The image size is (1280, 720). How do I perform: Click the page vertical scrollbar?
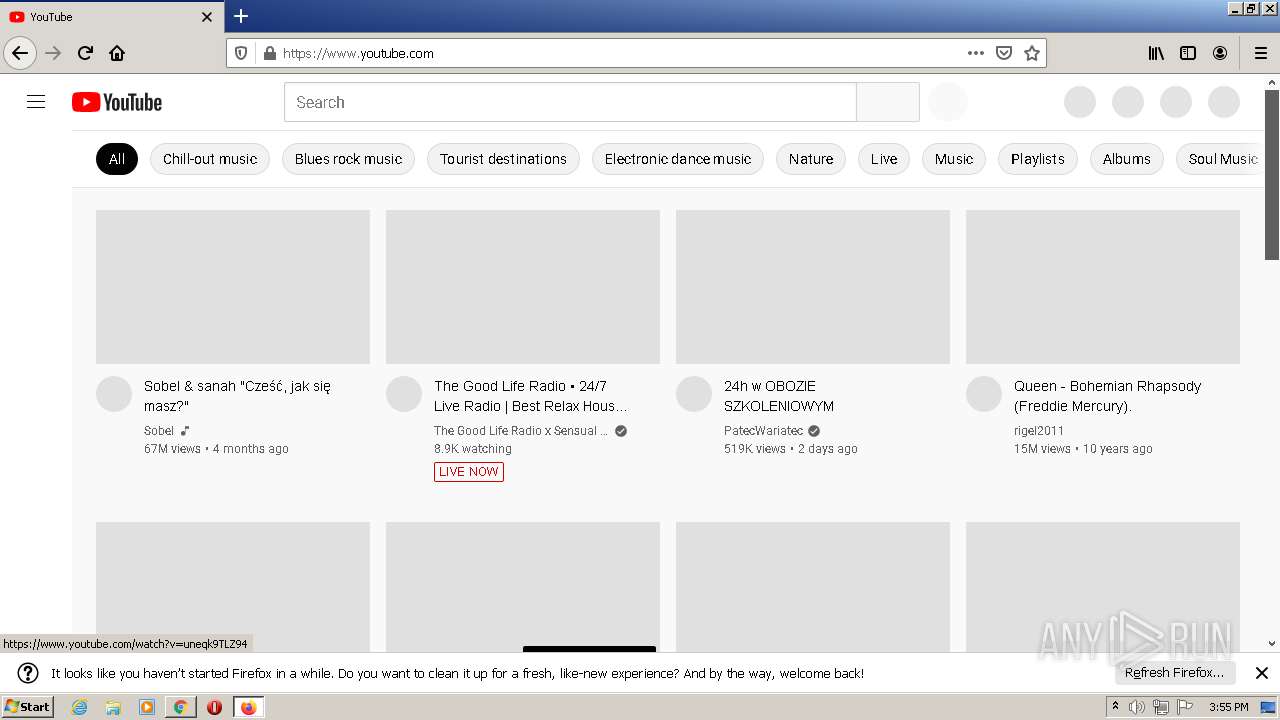(x=1272, y=176)
